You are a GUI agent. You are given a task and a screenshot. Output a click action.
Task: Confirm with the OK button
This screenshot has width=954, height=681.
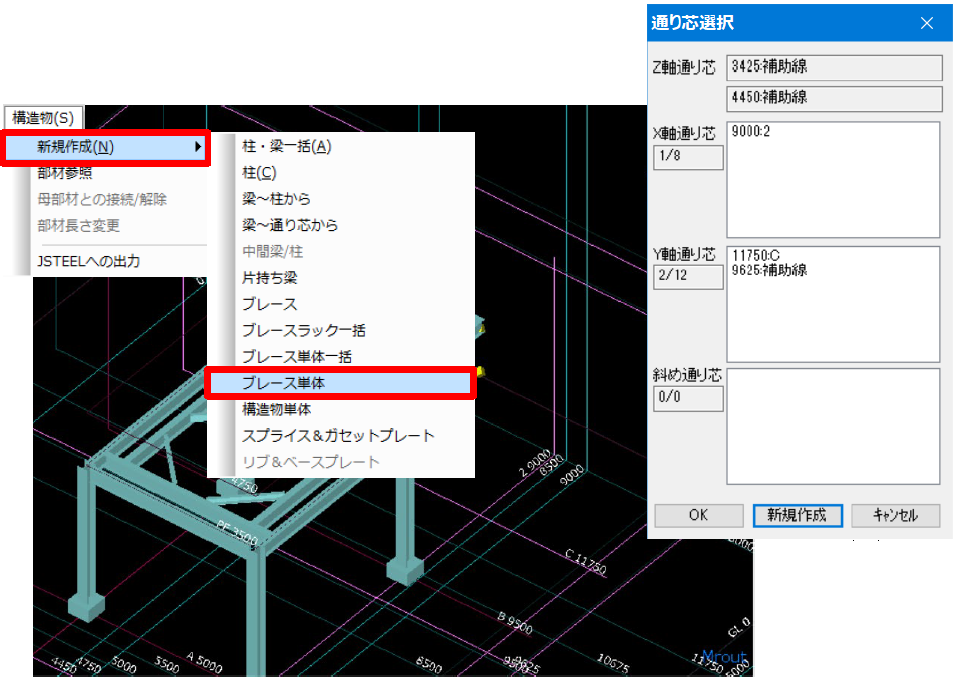698,515
